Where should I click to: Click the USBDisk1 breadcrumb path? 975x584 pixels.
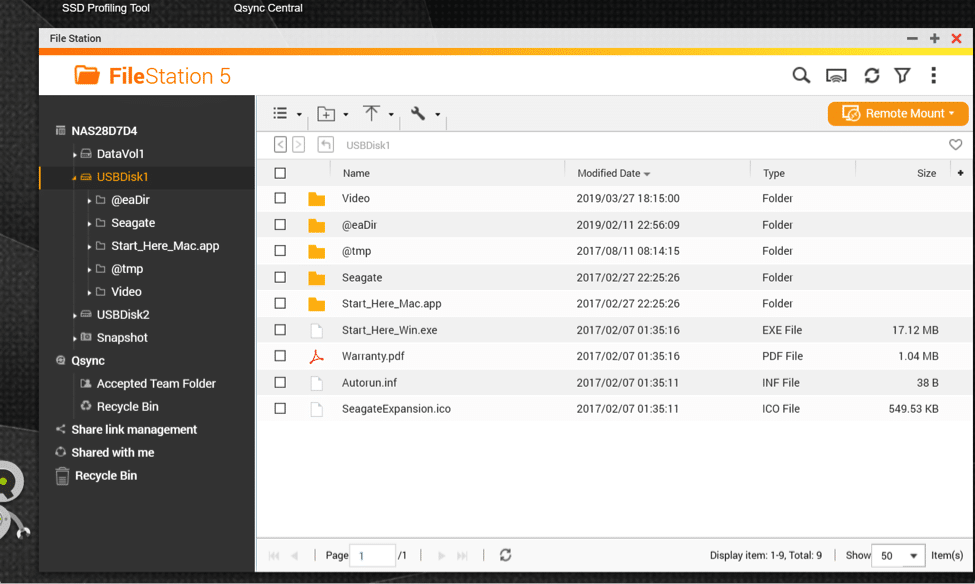tap(368, 146)
